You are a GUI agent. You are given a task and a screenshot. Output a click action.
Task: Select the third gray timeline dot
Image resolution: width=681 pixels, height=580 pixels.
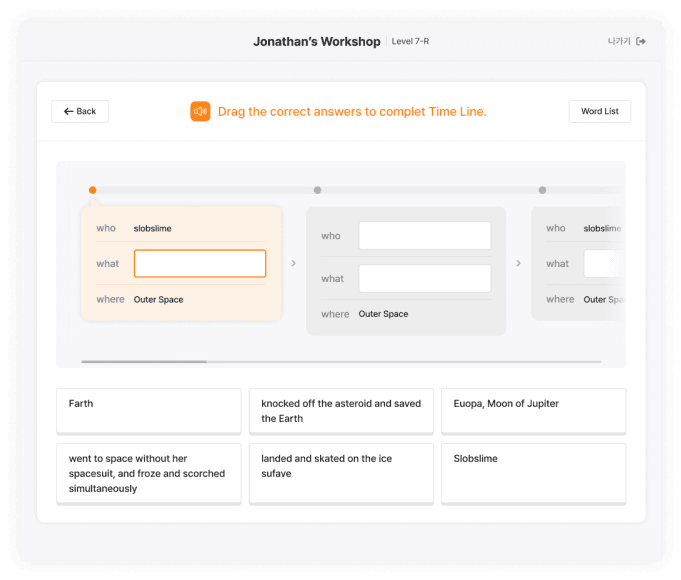point(542,190)
